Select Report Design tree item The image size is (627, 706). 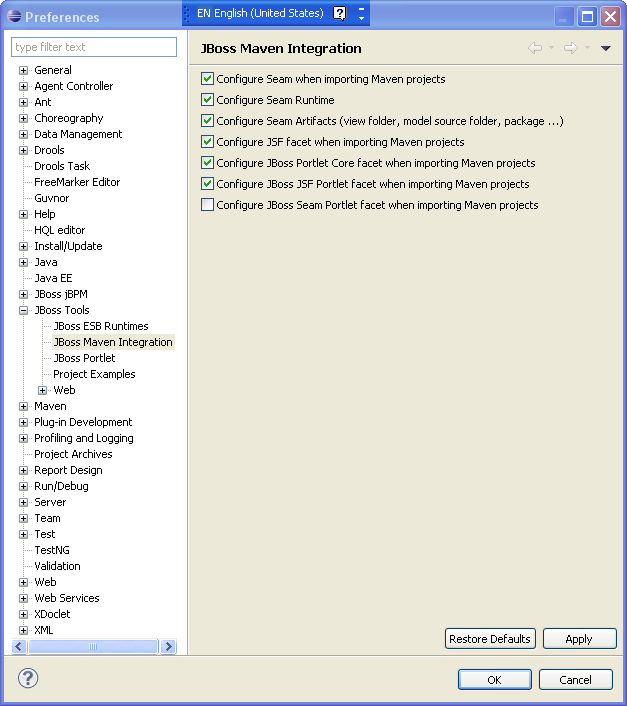(68, 470)
